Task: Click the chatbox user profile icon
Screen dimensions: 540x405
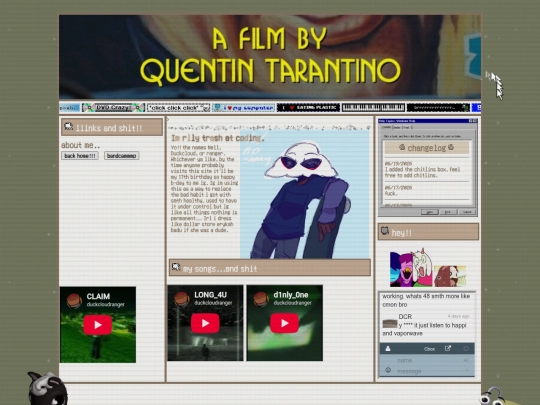Action: tap(388, 349)
